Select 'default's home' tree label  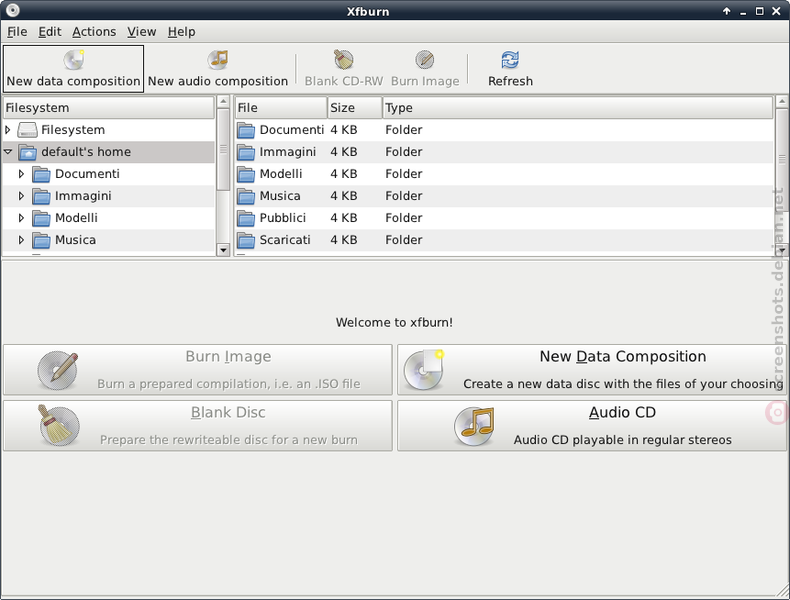(86, 152)
